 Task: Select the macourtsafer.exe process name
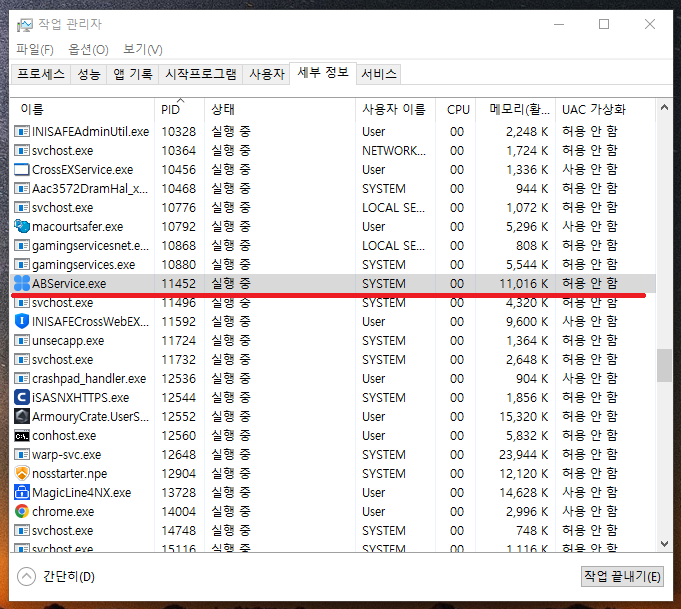click(x=77, y=227)
